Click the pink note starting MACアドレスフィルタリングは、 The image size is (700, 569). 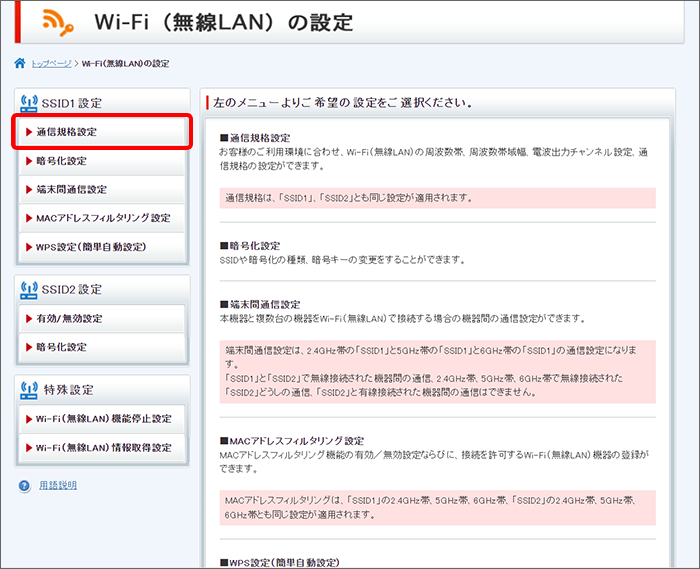tap(438, 508)
